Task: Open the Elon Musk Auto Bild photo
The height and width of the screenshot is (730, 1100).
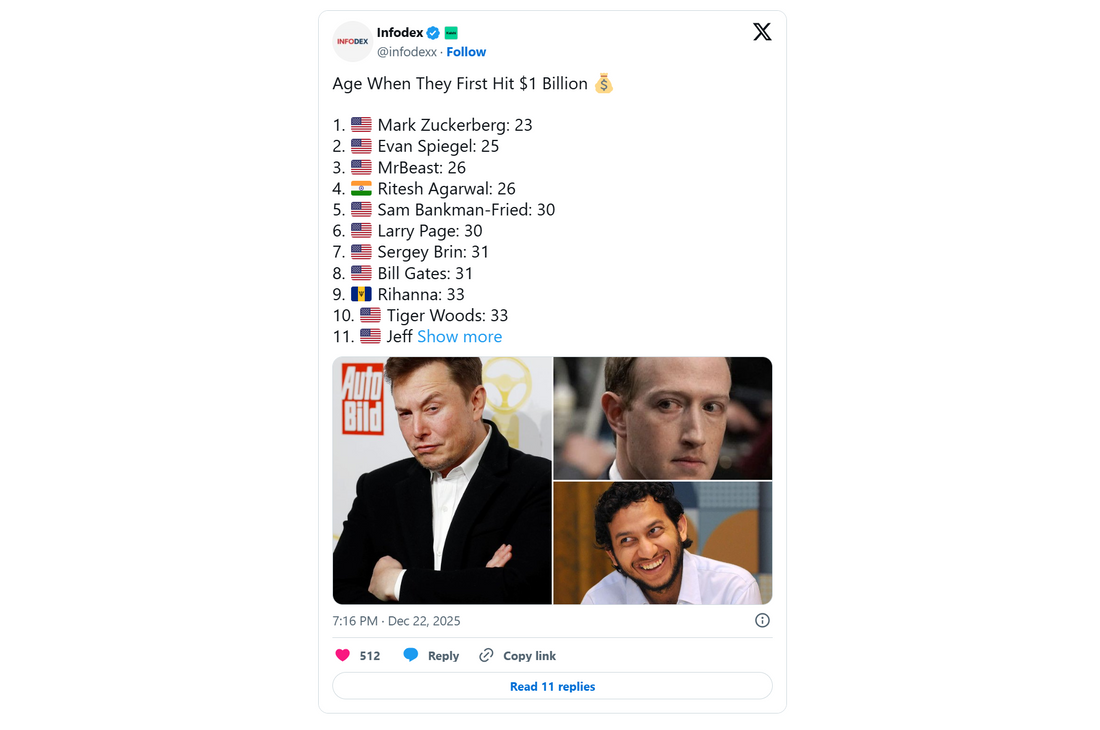Action: [x=441, y=480]
